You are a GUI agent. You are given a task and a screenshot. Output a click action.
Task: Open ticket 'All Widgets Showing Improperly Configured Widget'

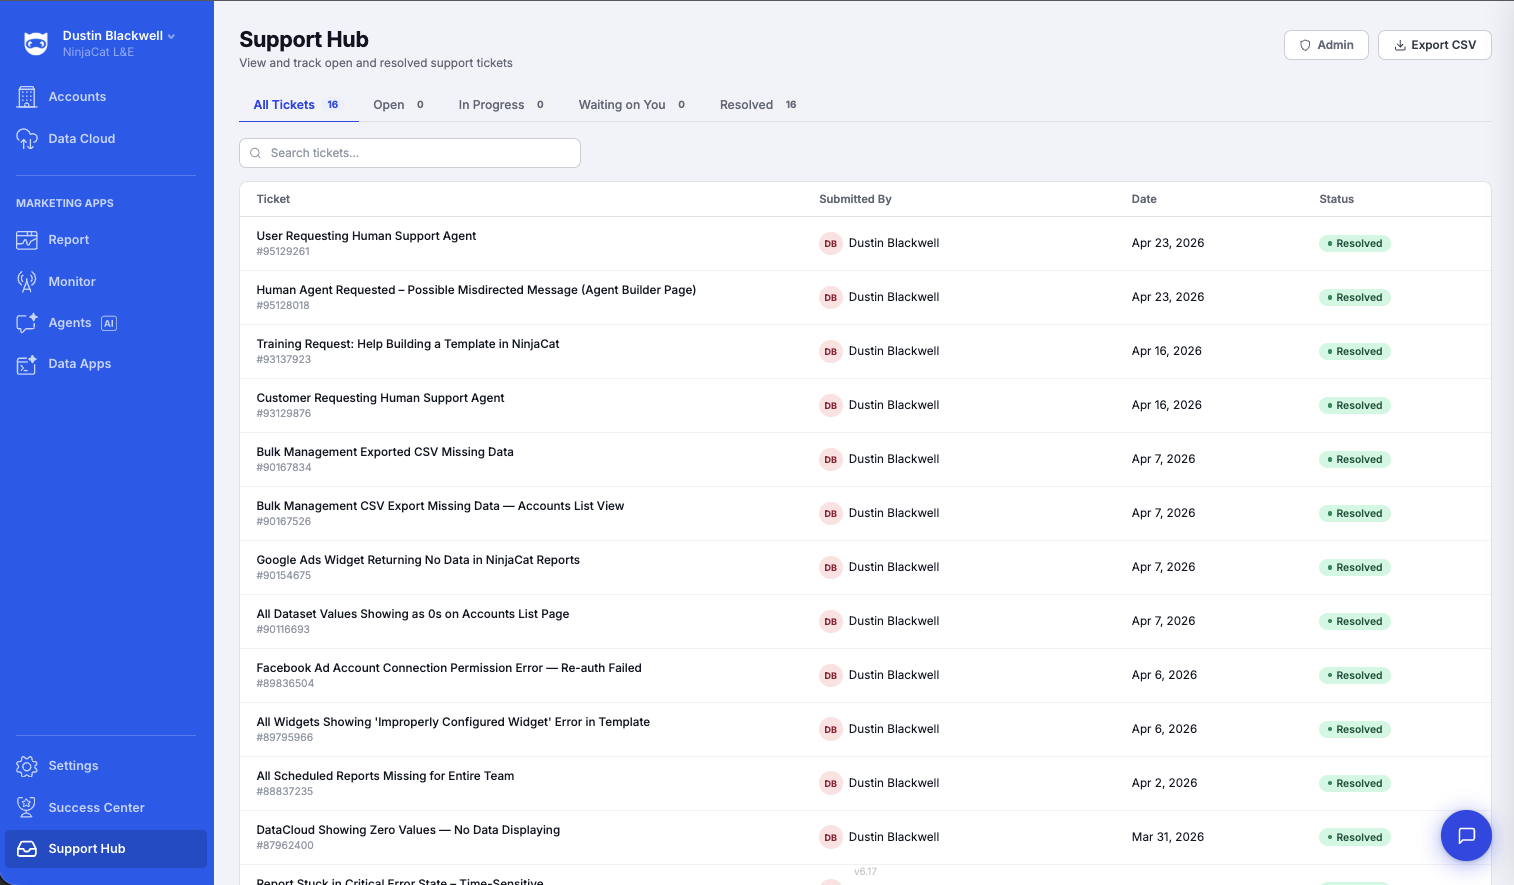point(453,722)
